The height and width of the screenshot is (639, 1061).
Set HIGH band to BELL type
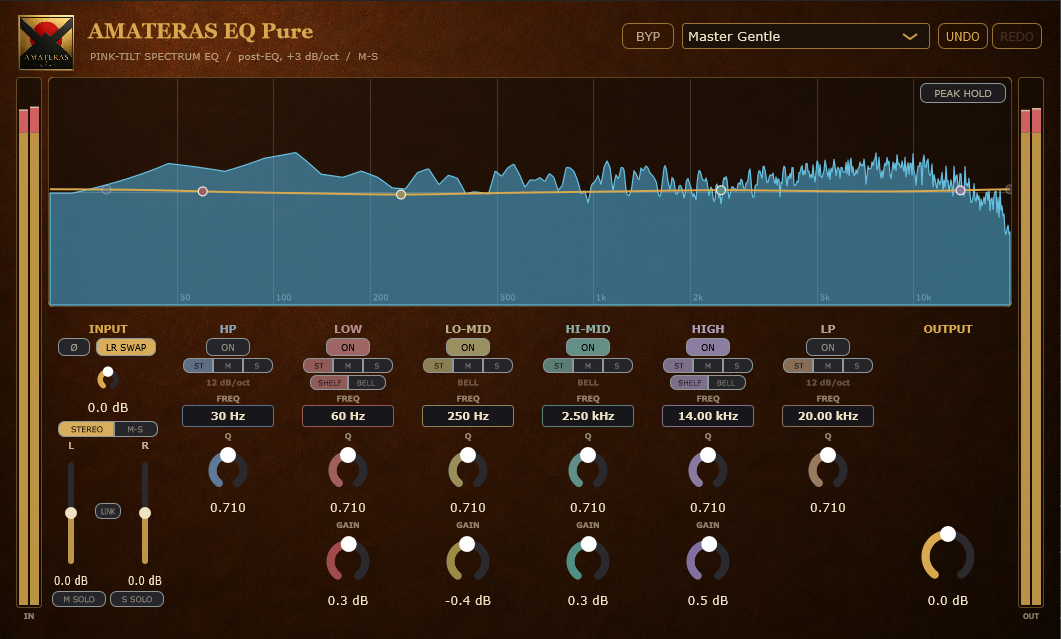point(726,382)
